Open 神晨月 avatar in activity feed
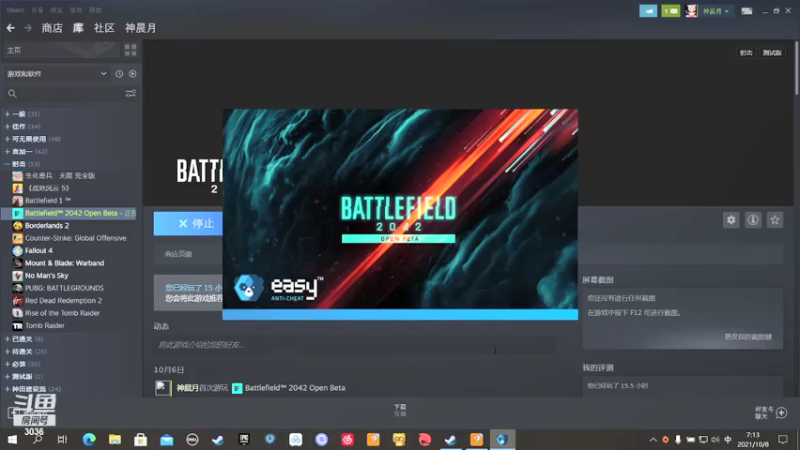800x450 pixels. [x=163, y=388]
